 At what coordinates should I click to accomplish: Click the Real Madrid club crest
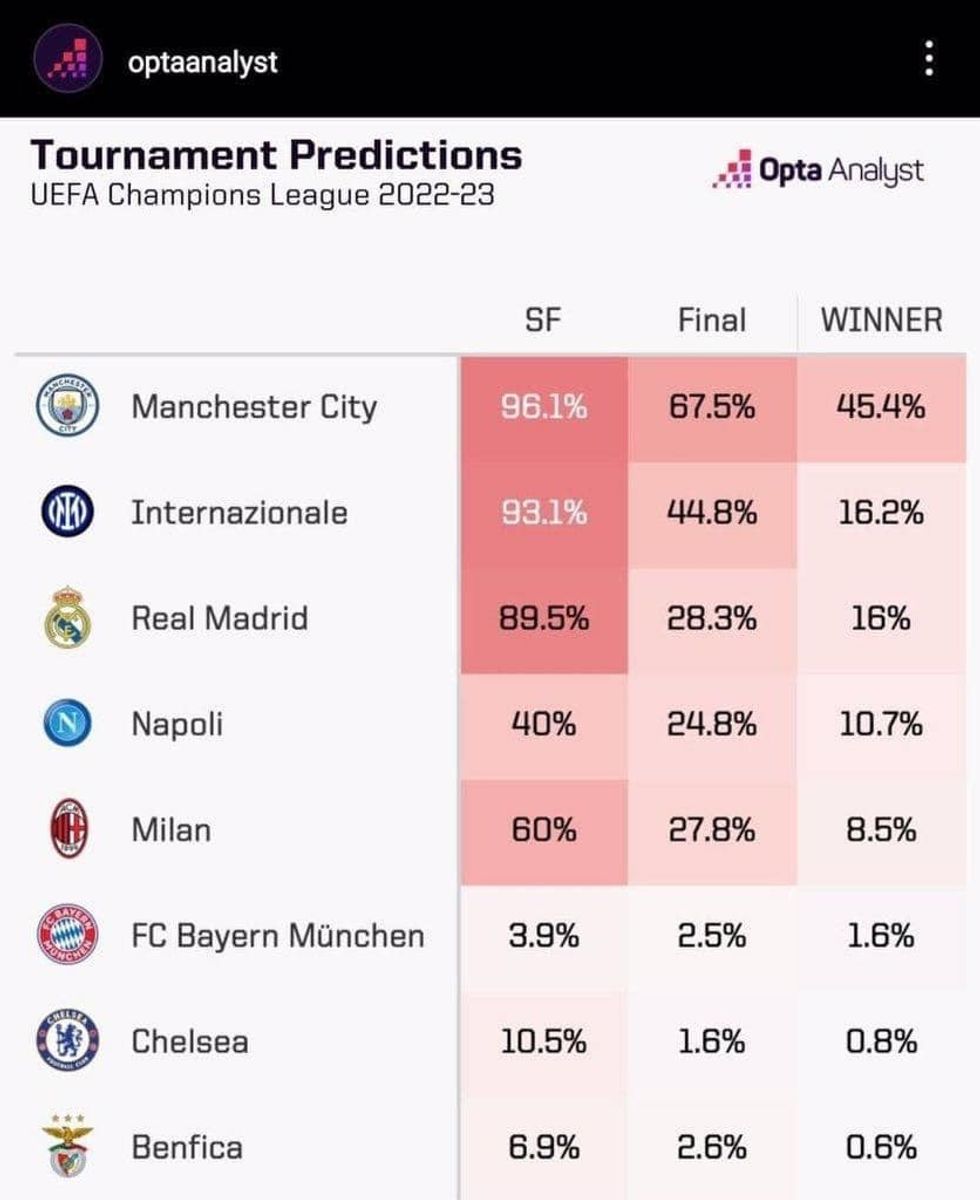click(x=68, y=618)
